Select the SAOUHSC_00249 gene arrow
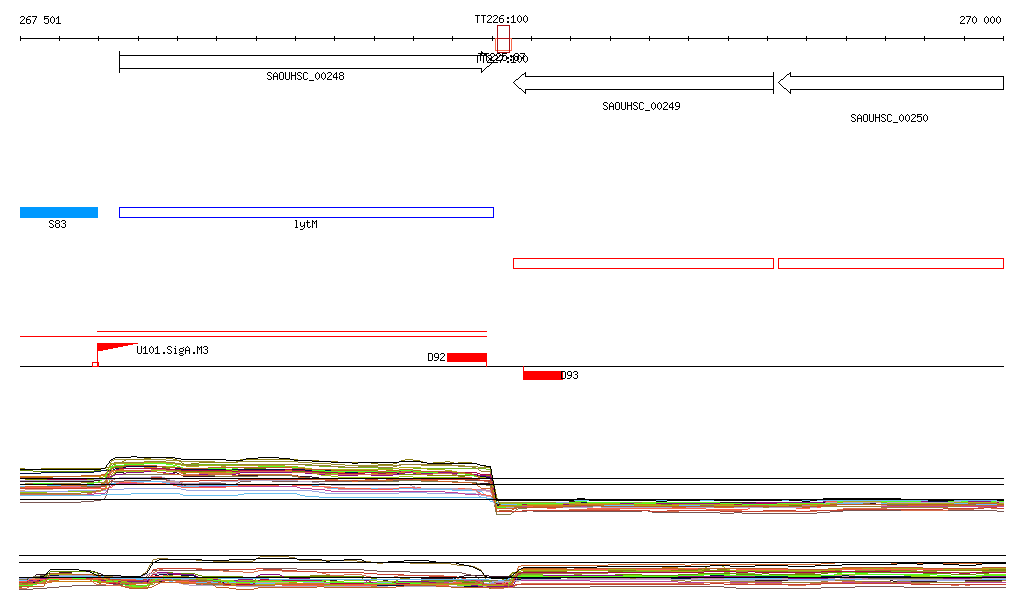 click(643, 83)
